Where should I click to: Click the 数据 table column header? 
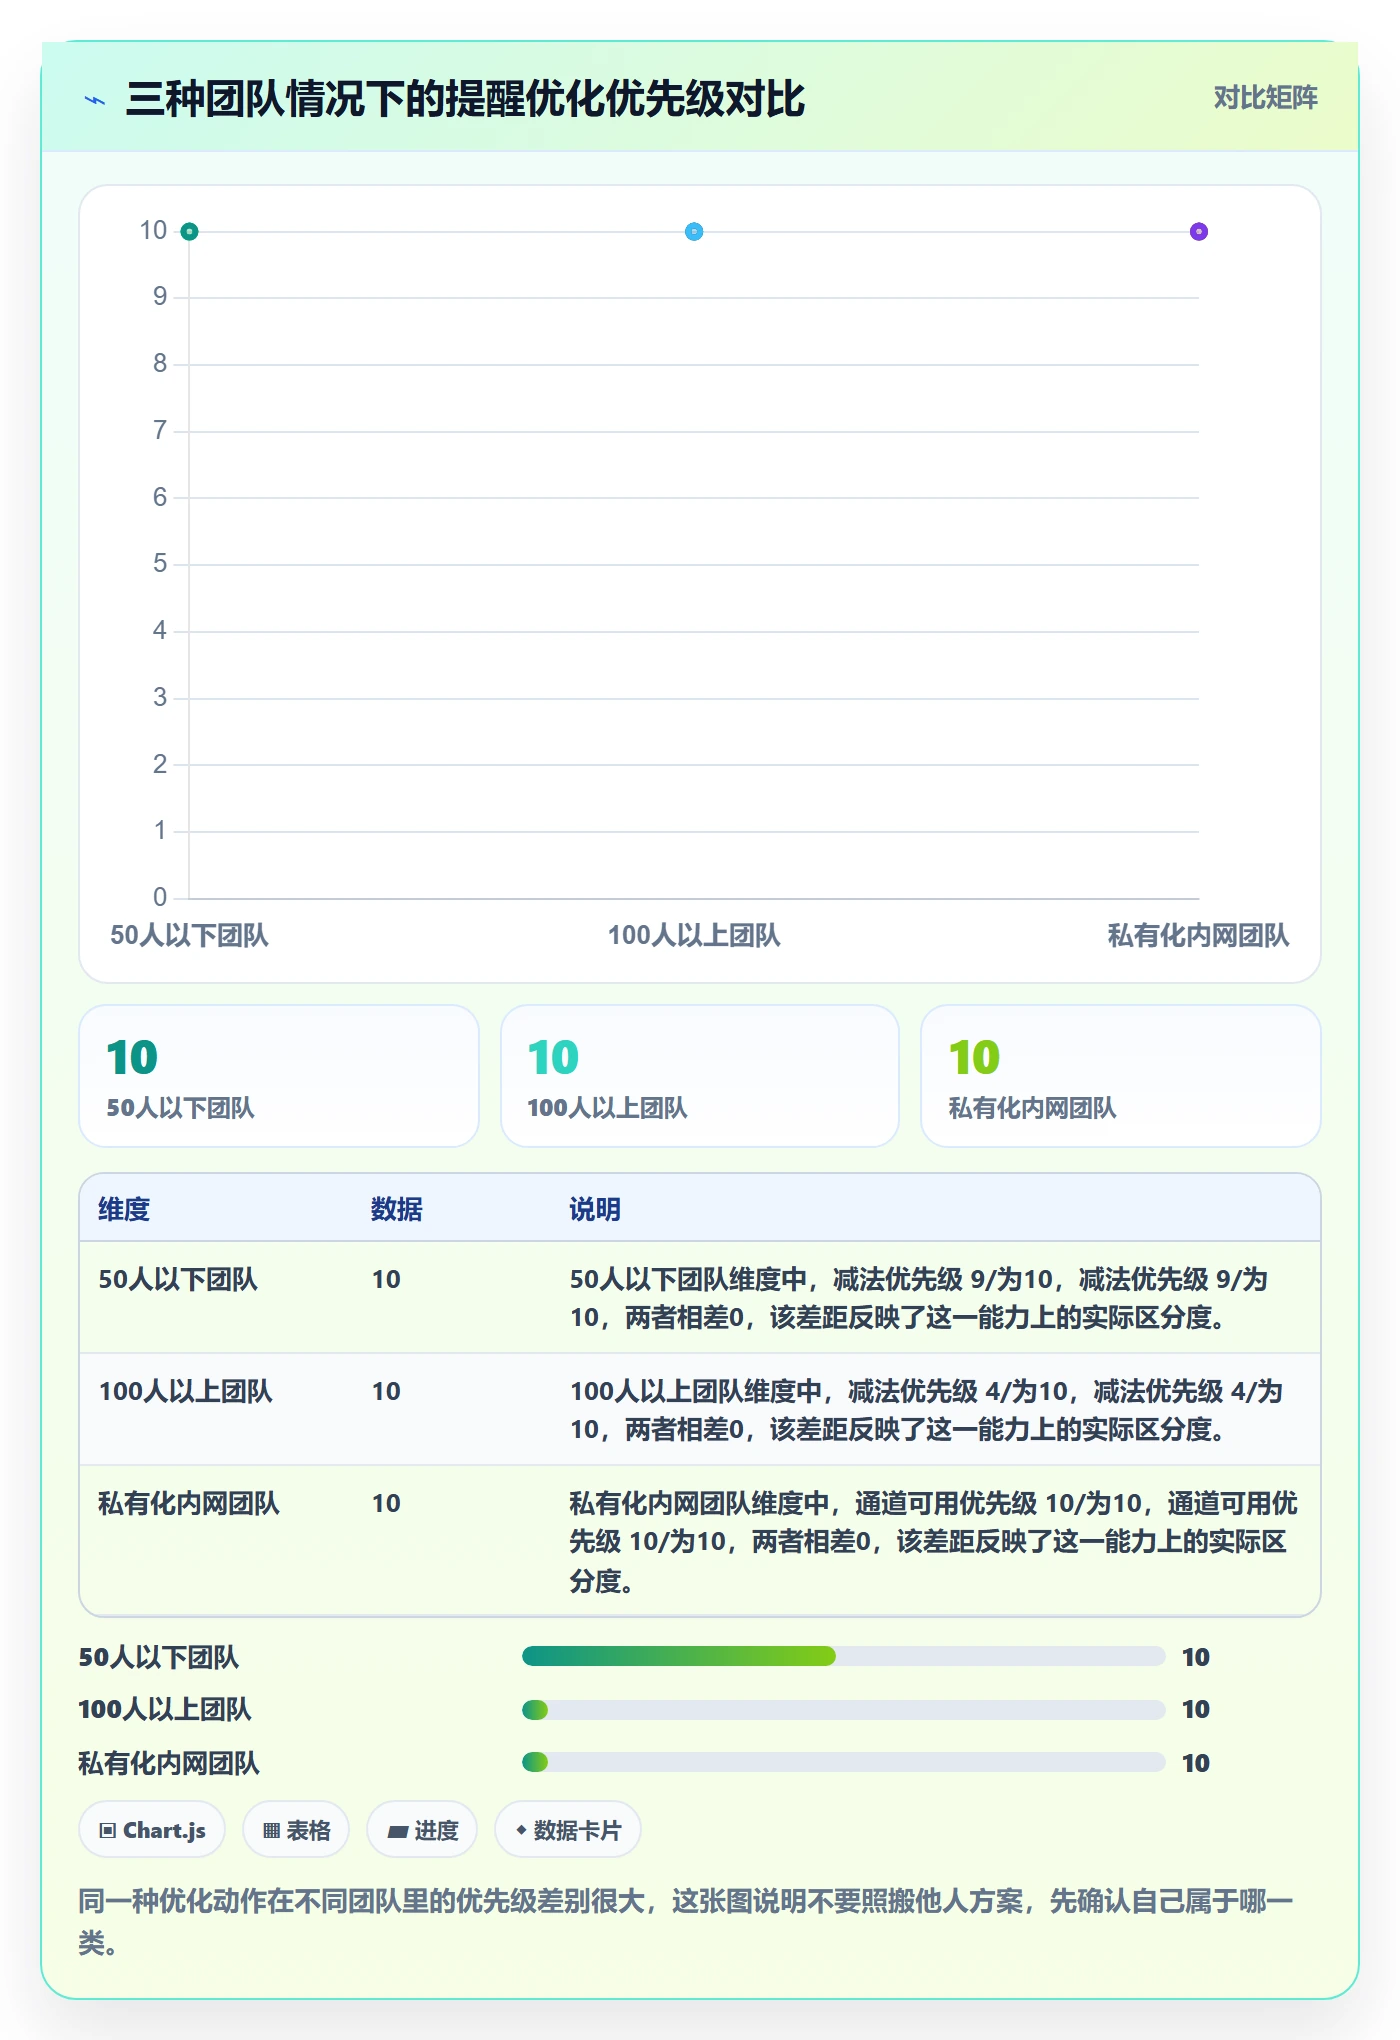pos(397,1209)
